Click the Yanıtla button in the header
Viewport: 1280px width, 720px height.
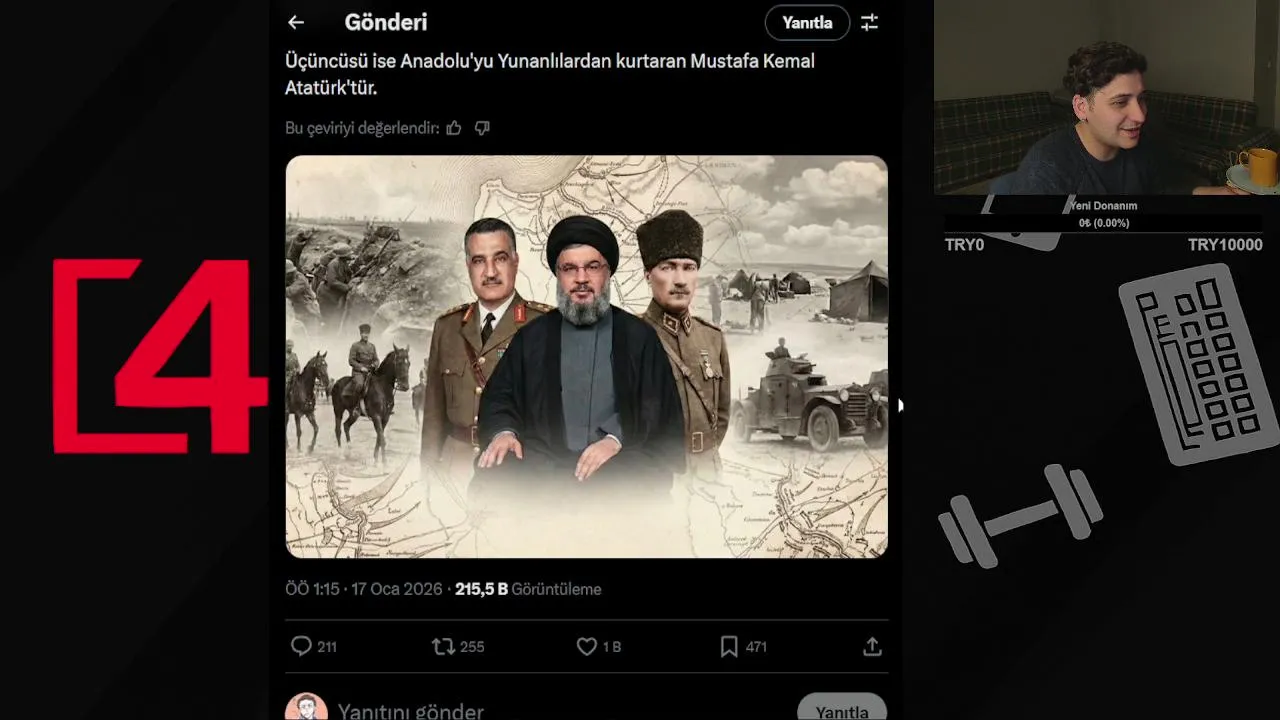[x=807, y=22]
